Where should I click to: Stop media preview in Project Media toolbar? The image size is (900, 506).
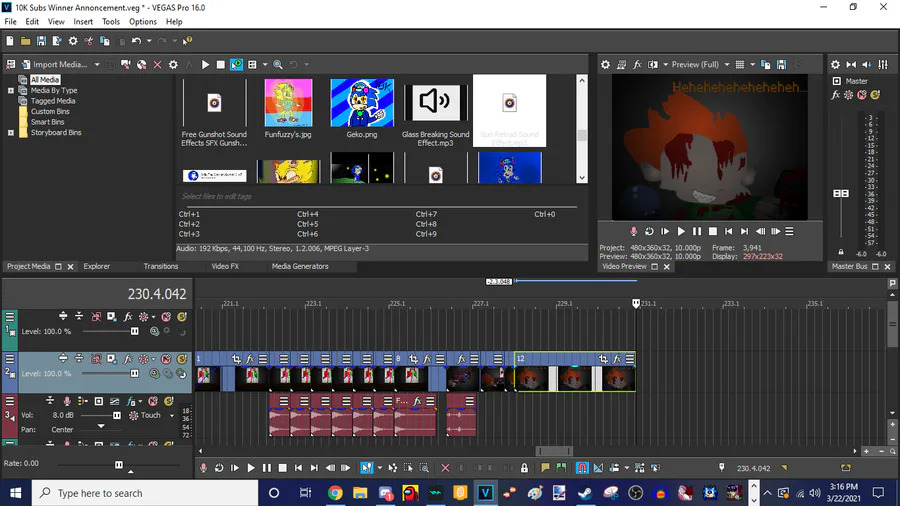220,65
